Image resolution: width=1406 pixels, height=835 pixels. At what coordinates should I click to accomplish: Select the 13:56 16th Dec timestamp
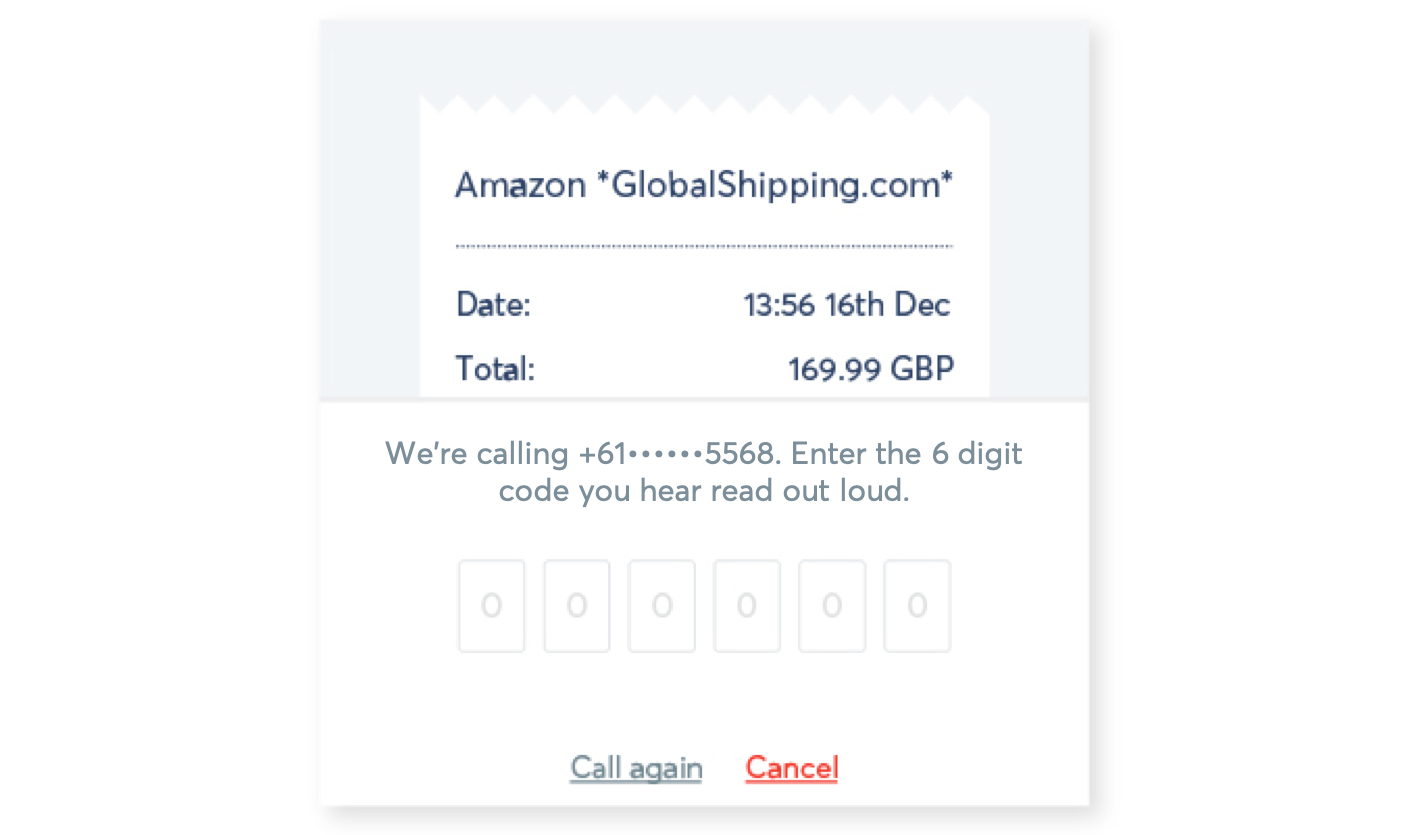[846, 304]
